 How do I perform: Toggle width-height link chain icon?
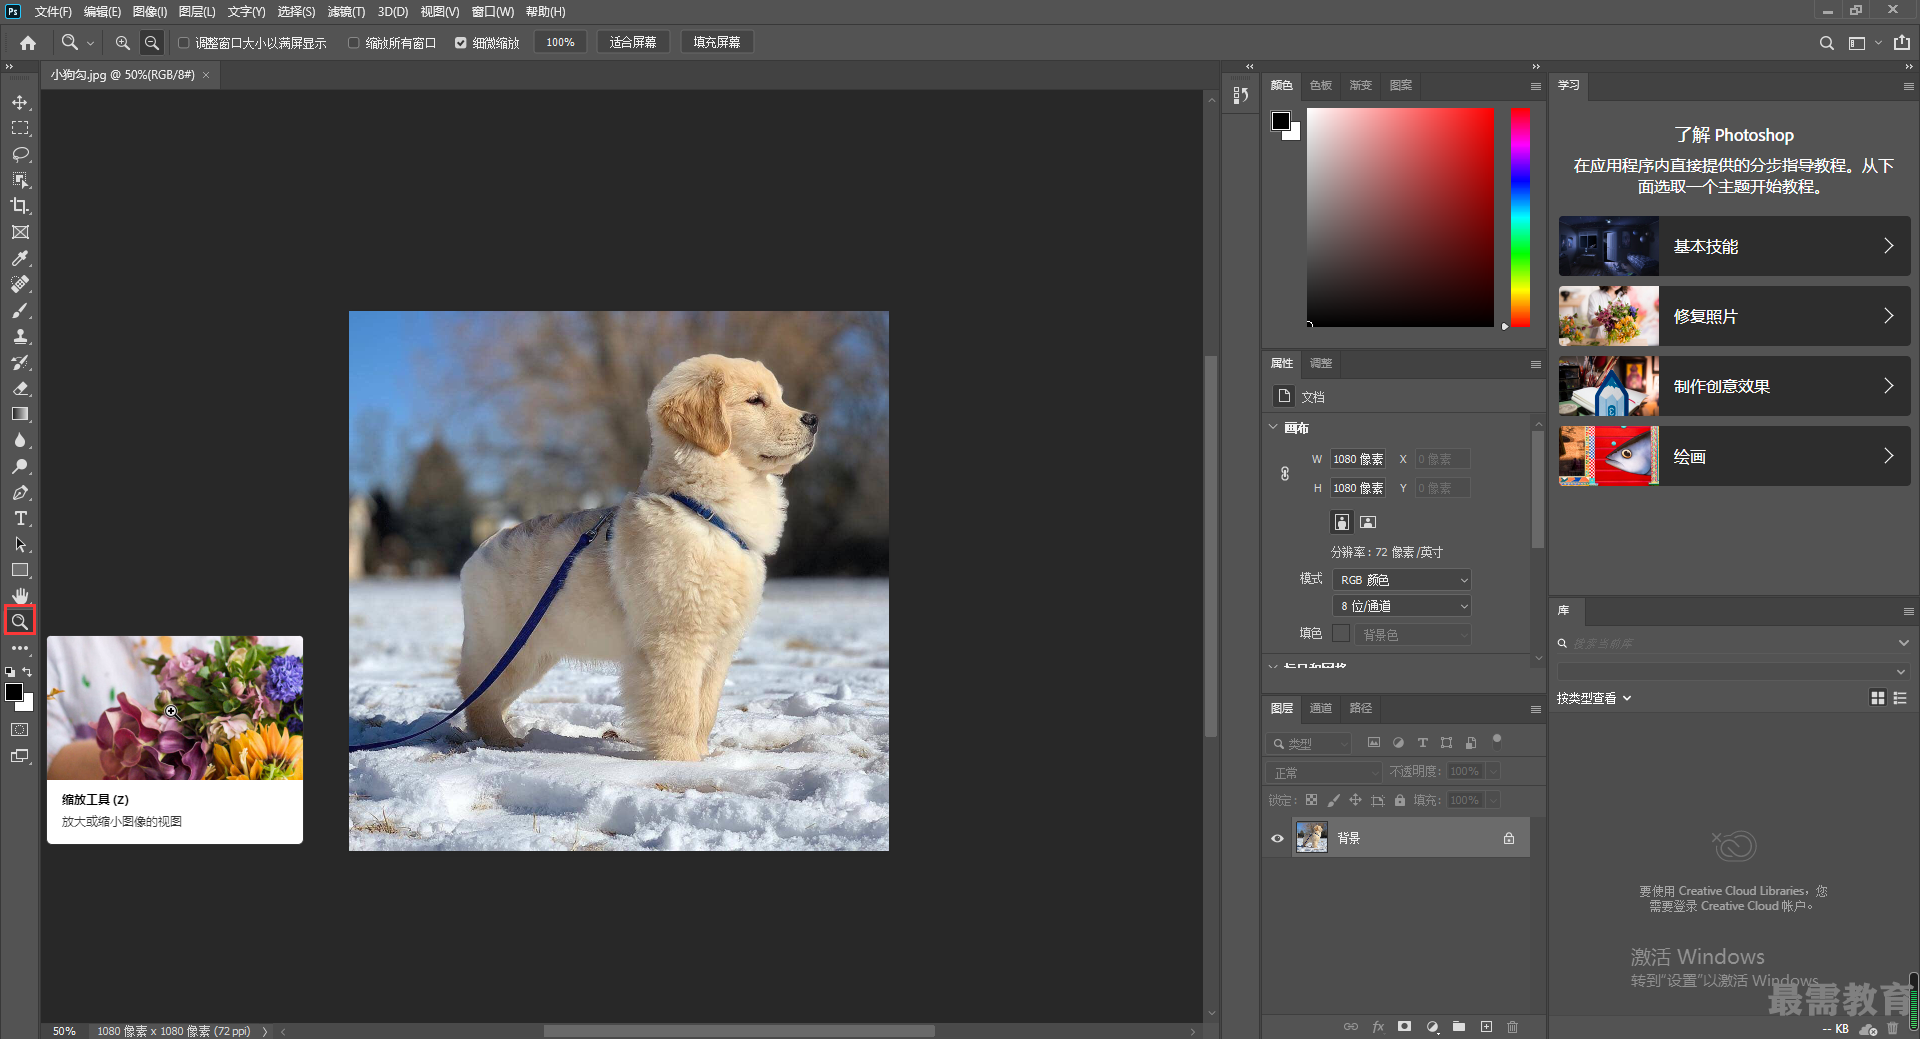[x=1285, y=474]
